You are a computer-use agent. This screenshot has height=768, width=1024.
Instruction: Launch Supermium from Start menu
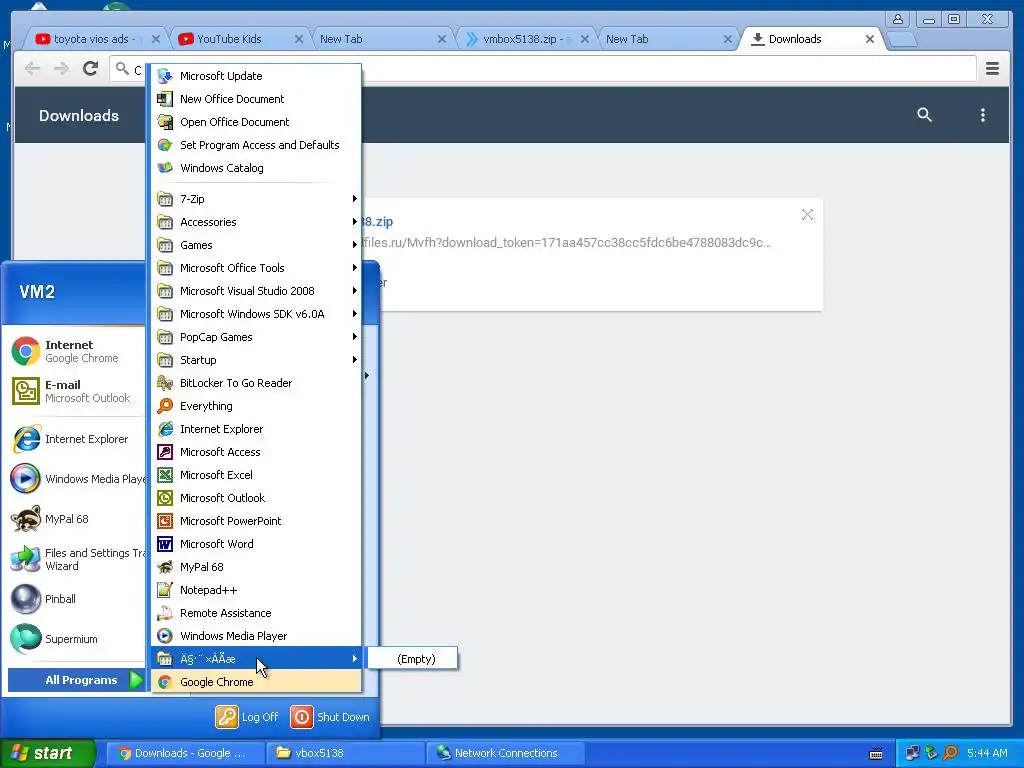point(77,639)
